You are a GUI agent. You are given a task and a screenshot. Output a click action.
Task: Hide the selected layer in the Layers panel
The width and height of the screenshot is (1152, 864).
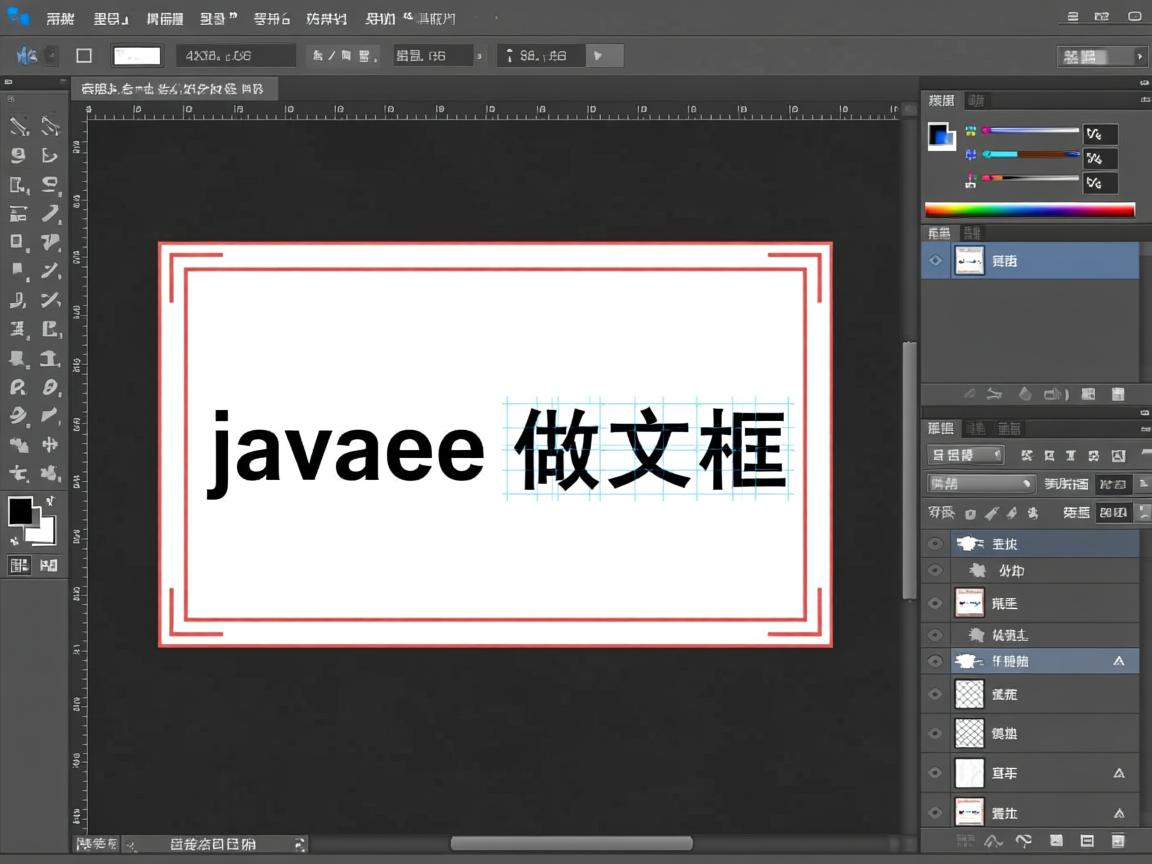click(934, 661)
